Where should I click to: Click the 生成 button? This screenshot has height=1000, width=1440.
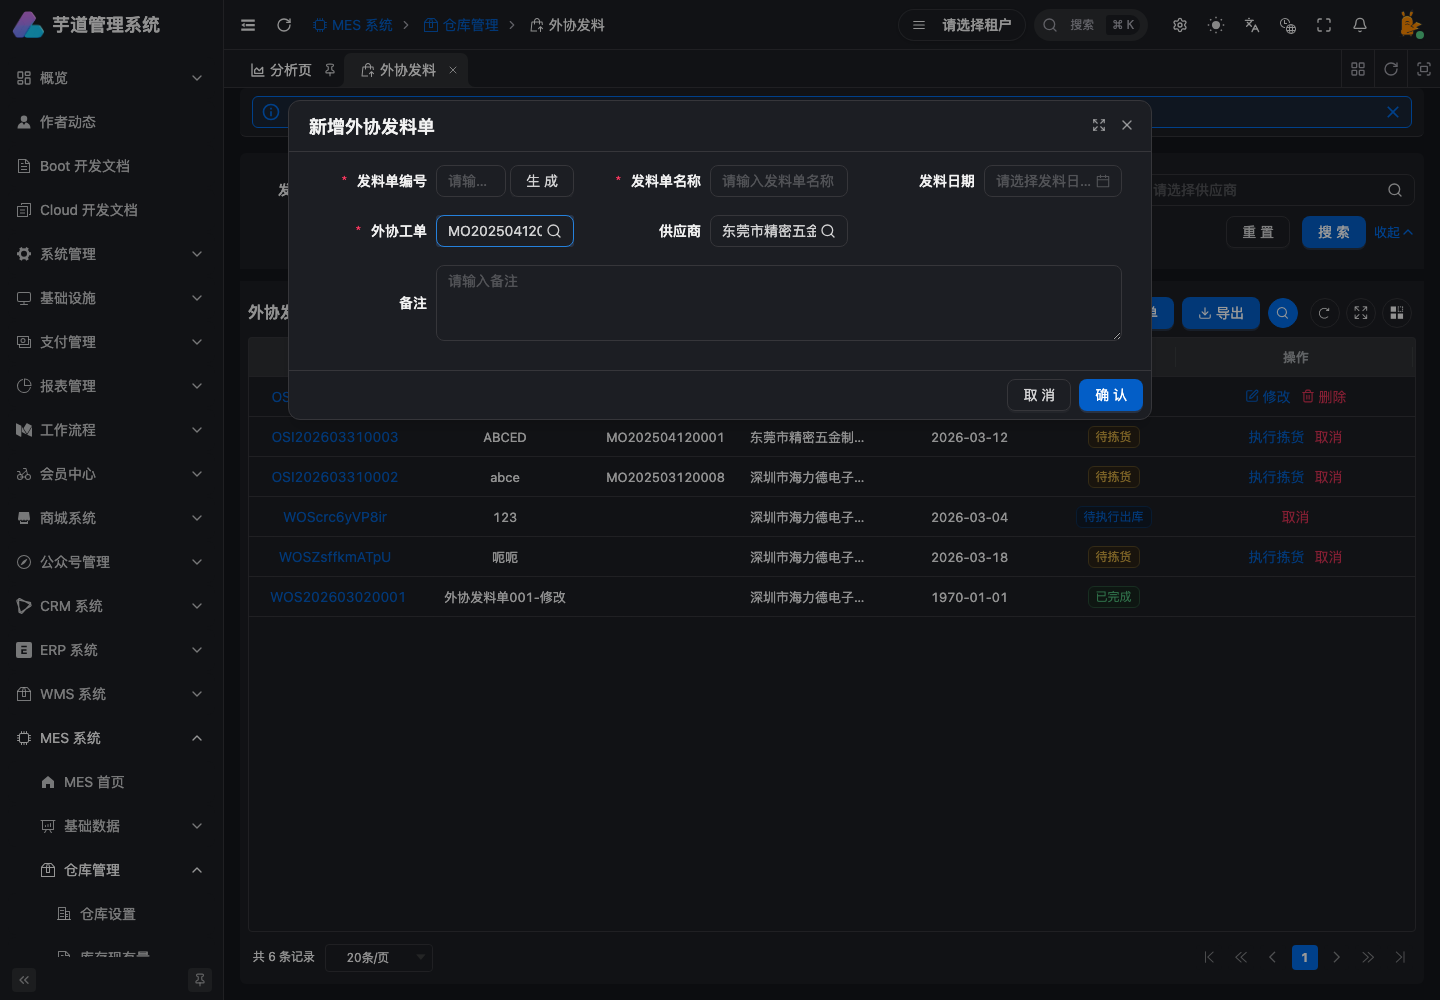tap(542, 181)
